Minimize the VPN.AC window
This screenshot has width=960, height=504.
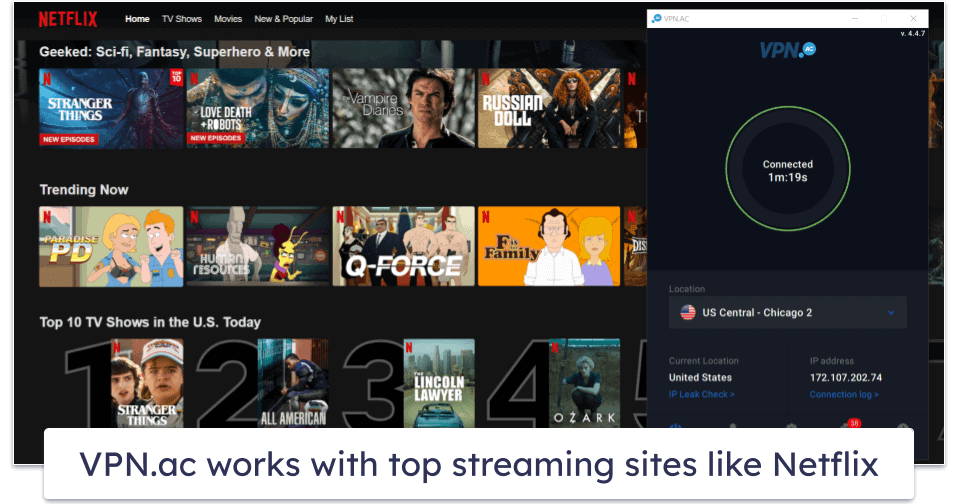click(x=855, y=18)
